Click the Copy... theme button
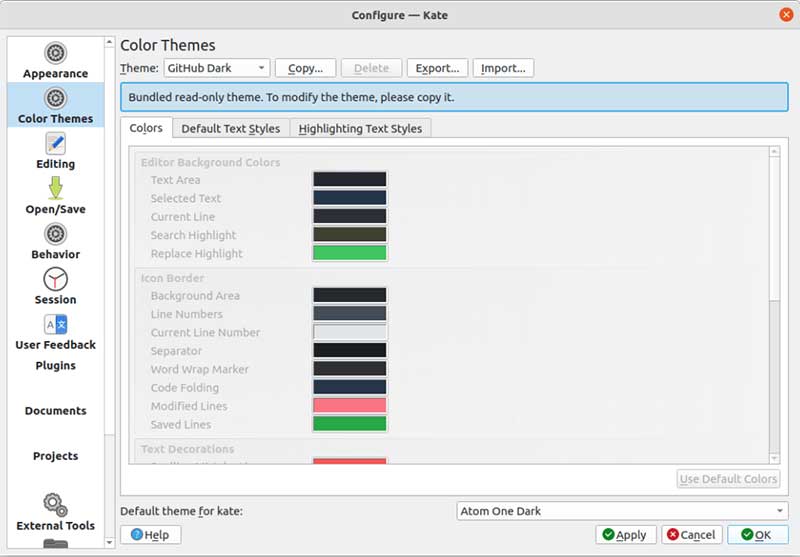Image resolution: width=800 pixels, height=557 pixels. (x=305, y=68)
